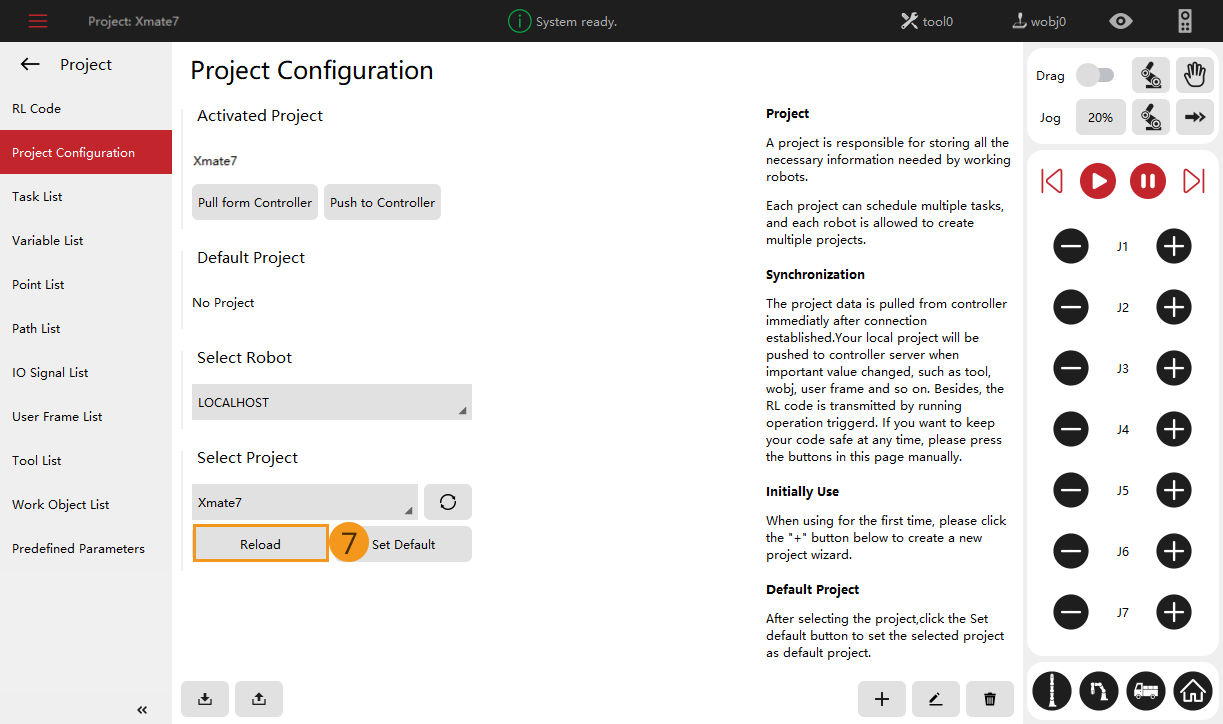
Task: Open the Task List menu item
Action: (x=37, y=197)
